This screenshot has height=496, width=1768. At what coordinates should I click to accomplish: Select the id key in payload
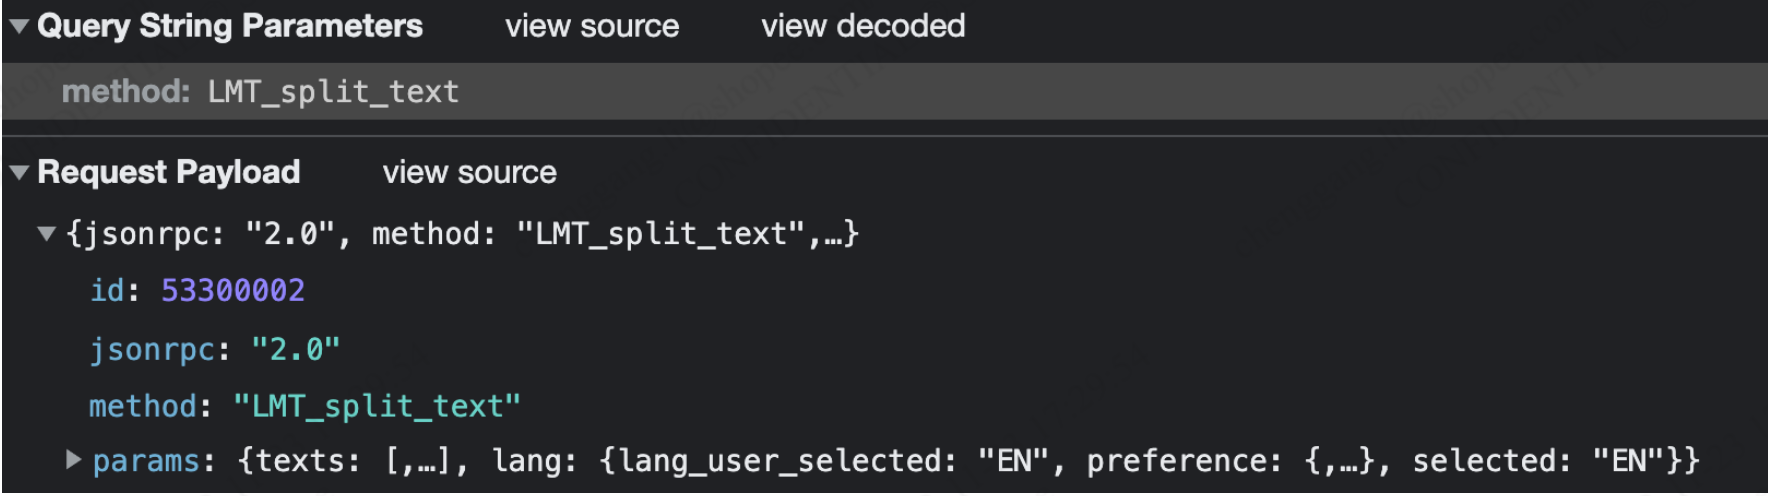pyautogui.click(x=106, y=291)
